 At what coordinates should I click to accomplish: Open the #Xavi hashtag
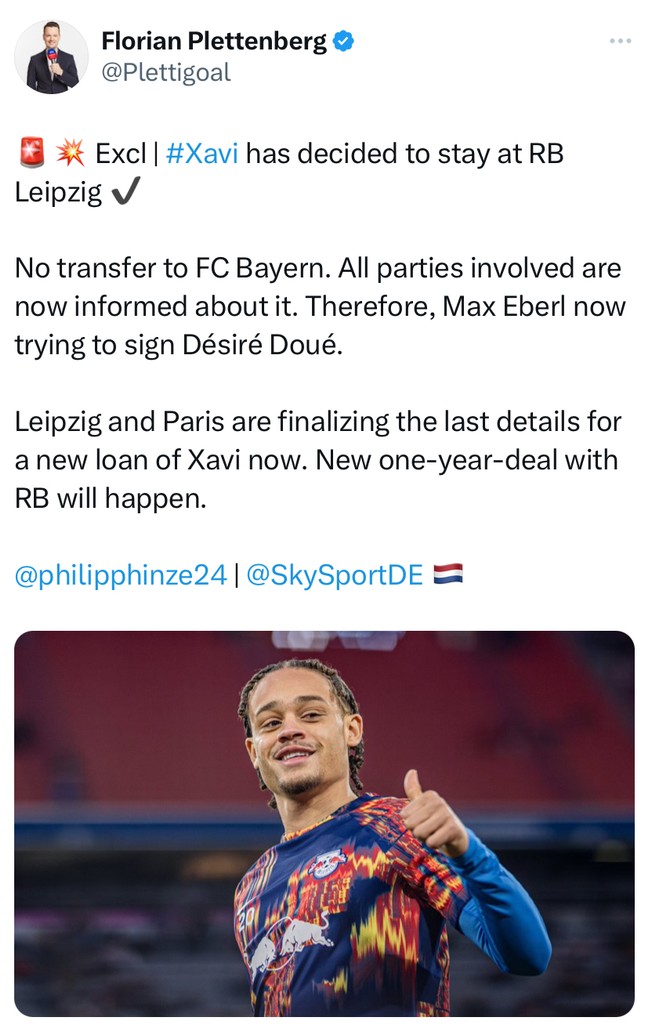202,155
